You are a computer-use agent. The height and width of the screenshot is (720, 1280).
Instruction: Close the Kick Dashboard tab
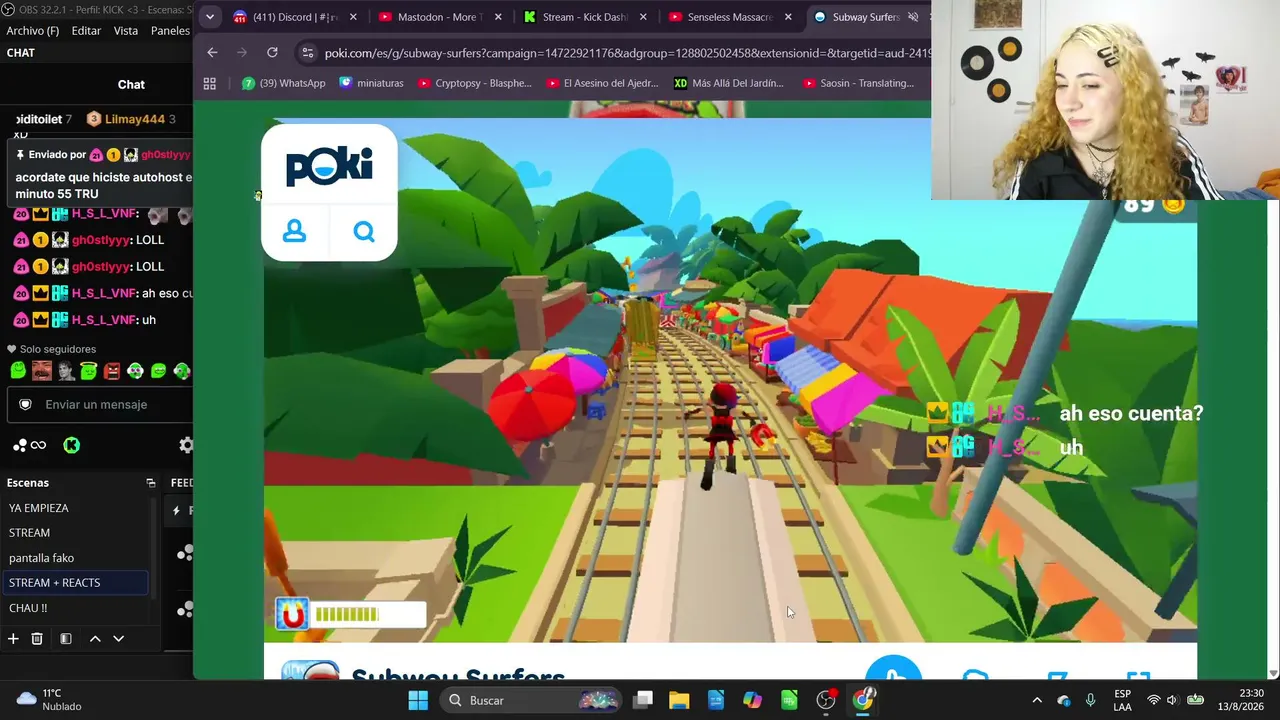pos(643,17)
